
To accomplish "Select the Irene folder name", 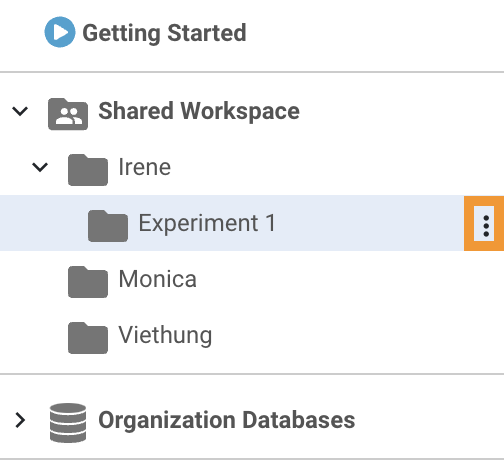I will point(145,167).
